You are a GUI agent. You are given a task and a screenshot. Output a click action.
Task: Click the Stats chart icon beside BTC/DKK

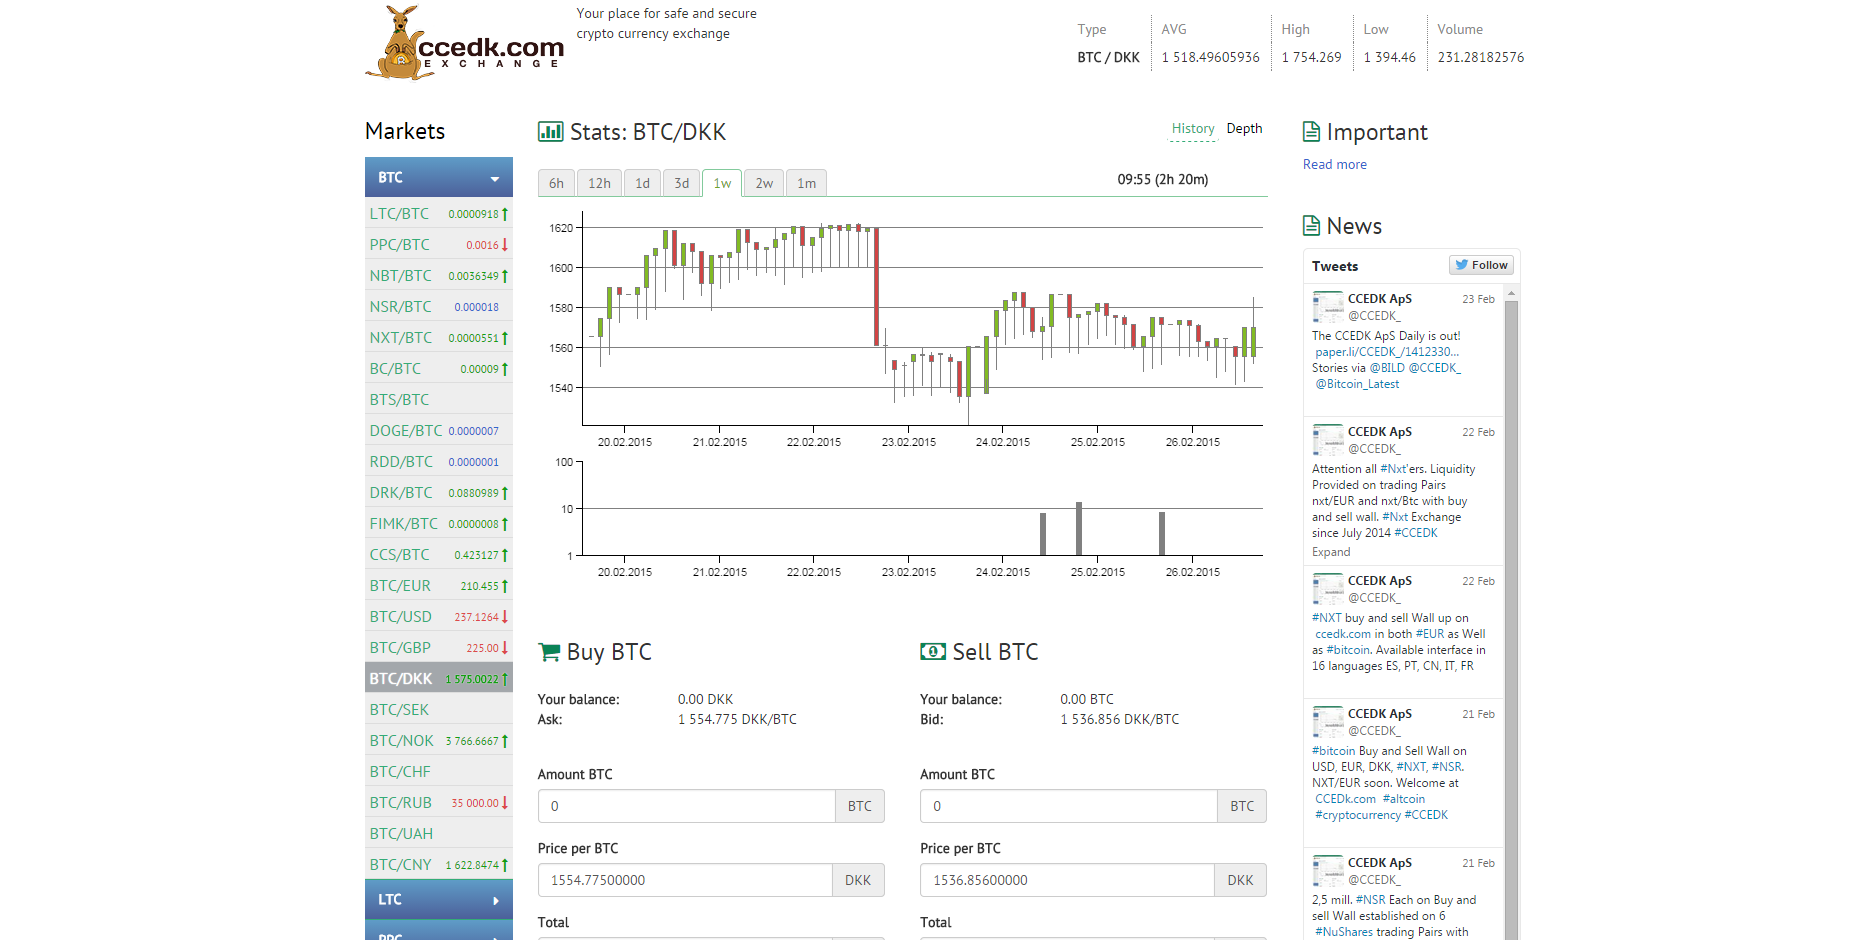click(x=550, y=132)
